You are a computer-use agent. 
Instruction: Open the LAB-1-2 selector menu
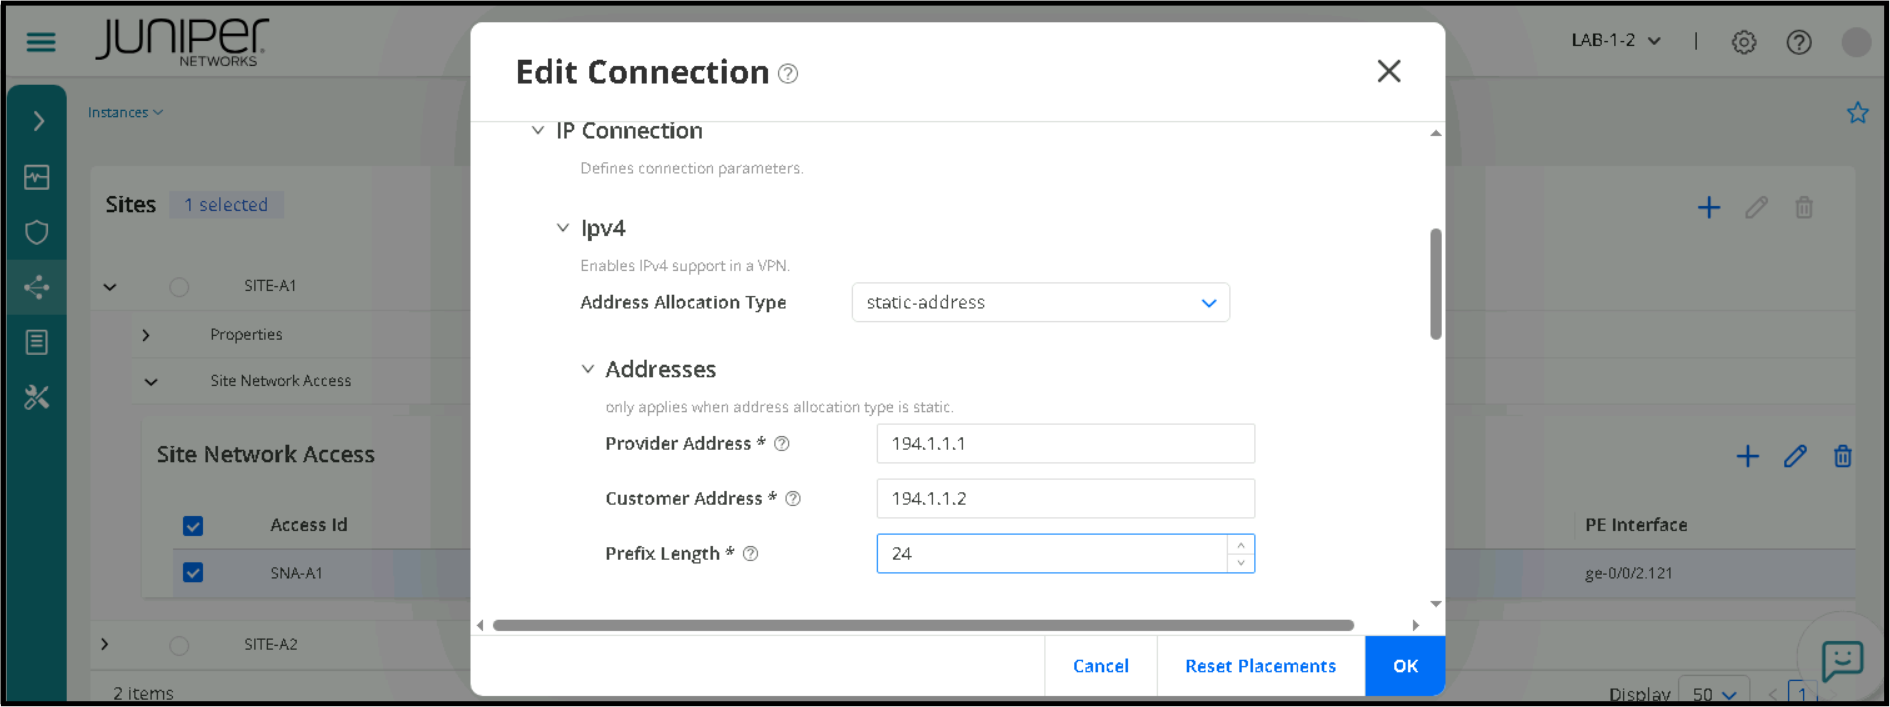pyautogui.click(x=1615, y=41)
